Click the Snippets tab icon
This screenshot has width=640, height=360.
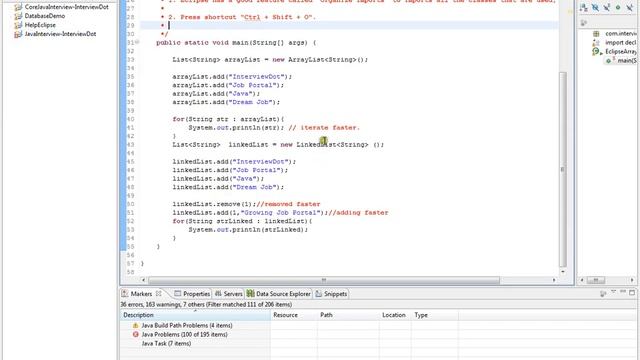(318, 294)
